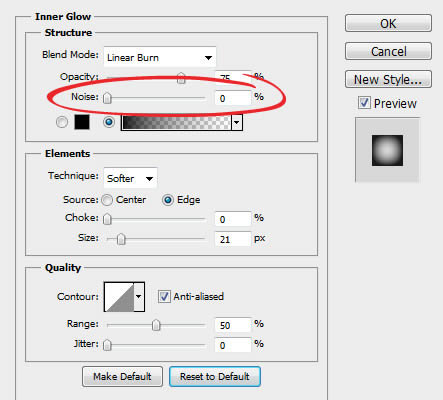Select the gradient radio button
Screen dimensions: 443x400
pyautogui.click(x=109, y=122)
